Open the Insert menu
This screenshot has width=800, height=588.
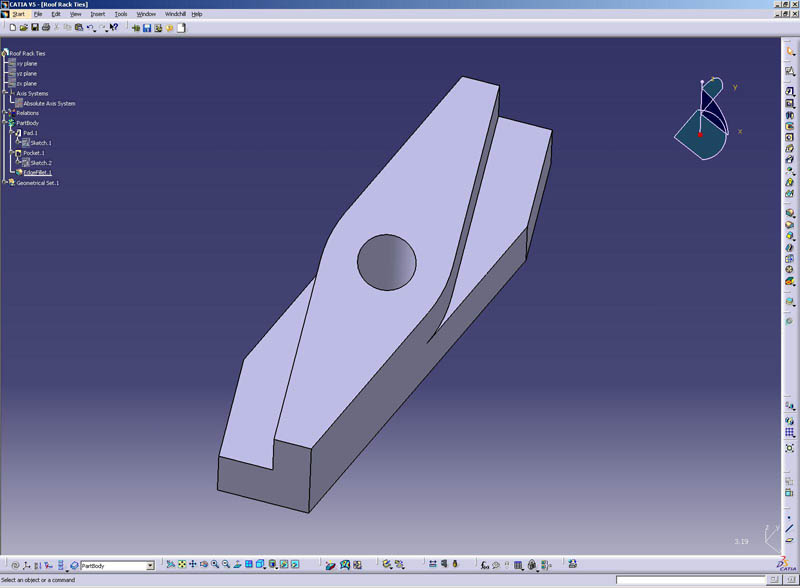tap(97, 14)
